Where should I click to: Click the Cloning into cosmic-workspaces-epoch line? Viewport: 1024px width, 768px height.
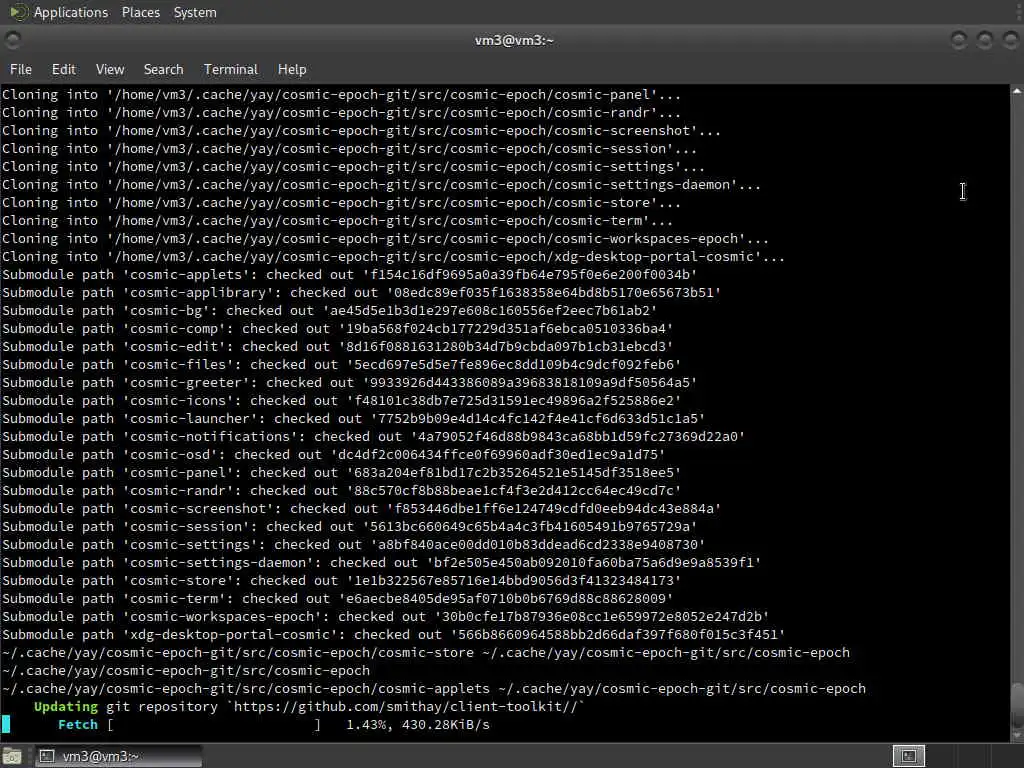pyautogui.click(x=385, y=238)
